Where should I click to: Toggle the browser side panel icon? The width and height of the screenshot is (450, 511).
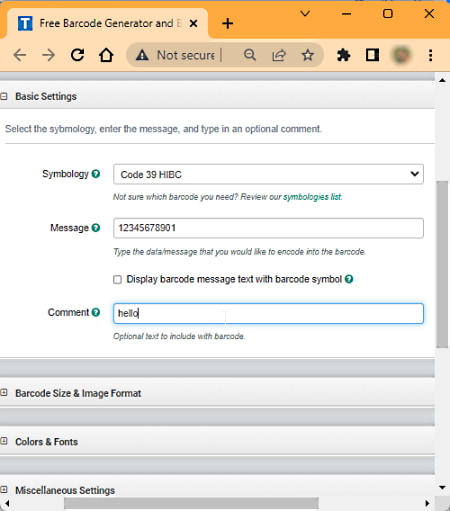tap(372, 55)
